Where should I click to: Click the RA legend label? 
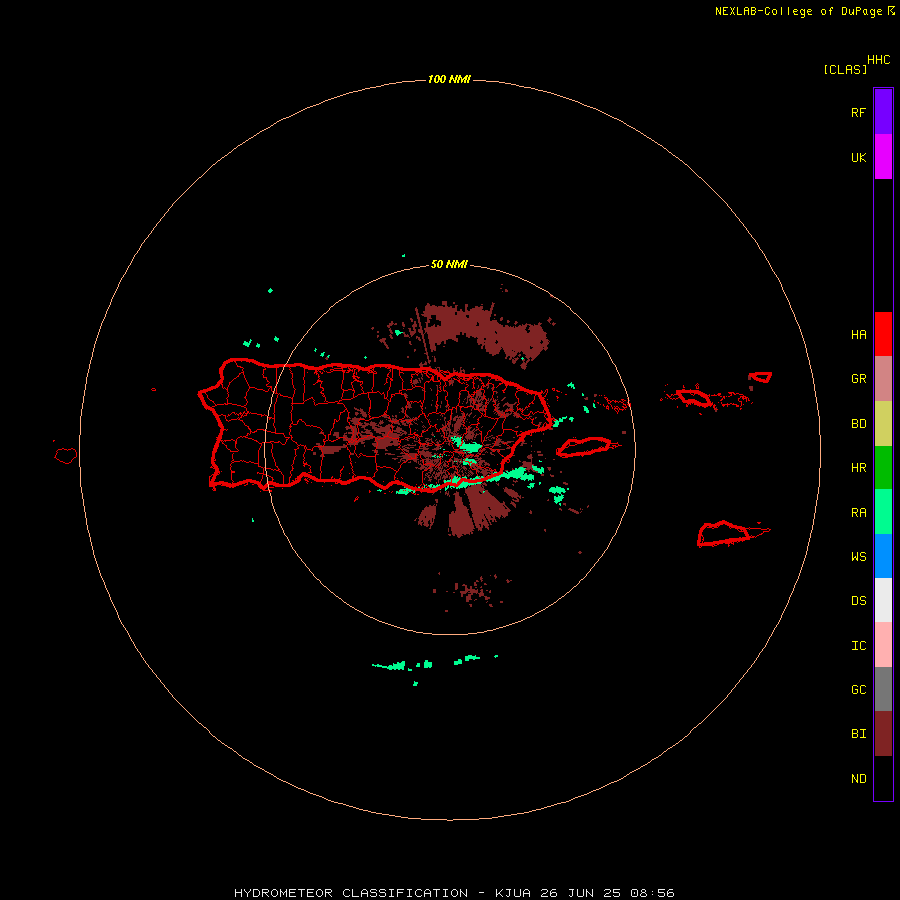coord(858,513)
